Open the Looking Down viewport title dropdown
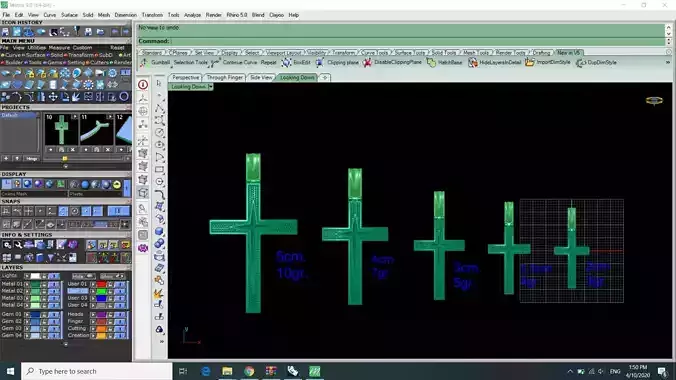 211,87
